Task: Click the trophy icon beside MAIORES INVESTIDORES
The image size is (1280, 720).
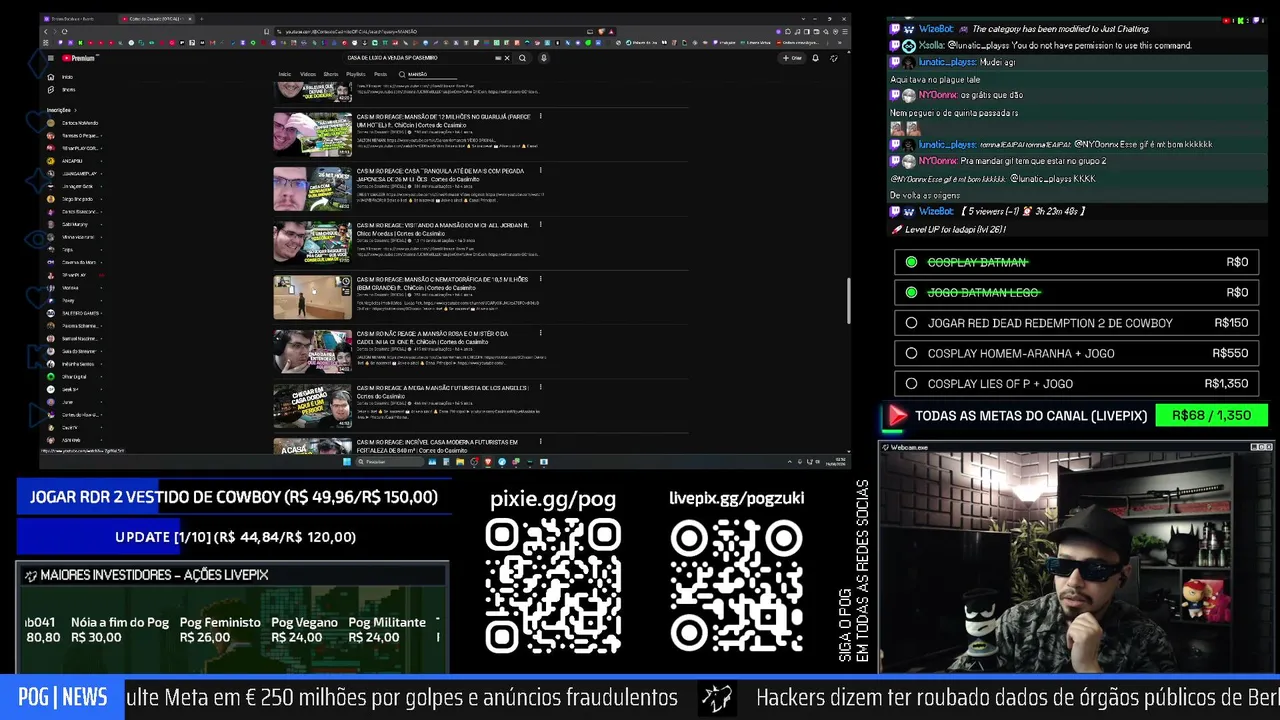Action: (30, 575)
